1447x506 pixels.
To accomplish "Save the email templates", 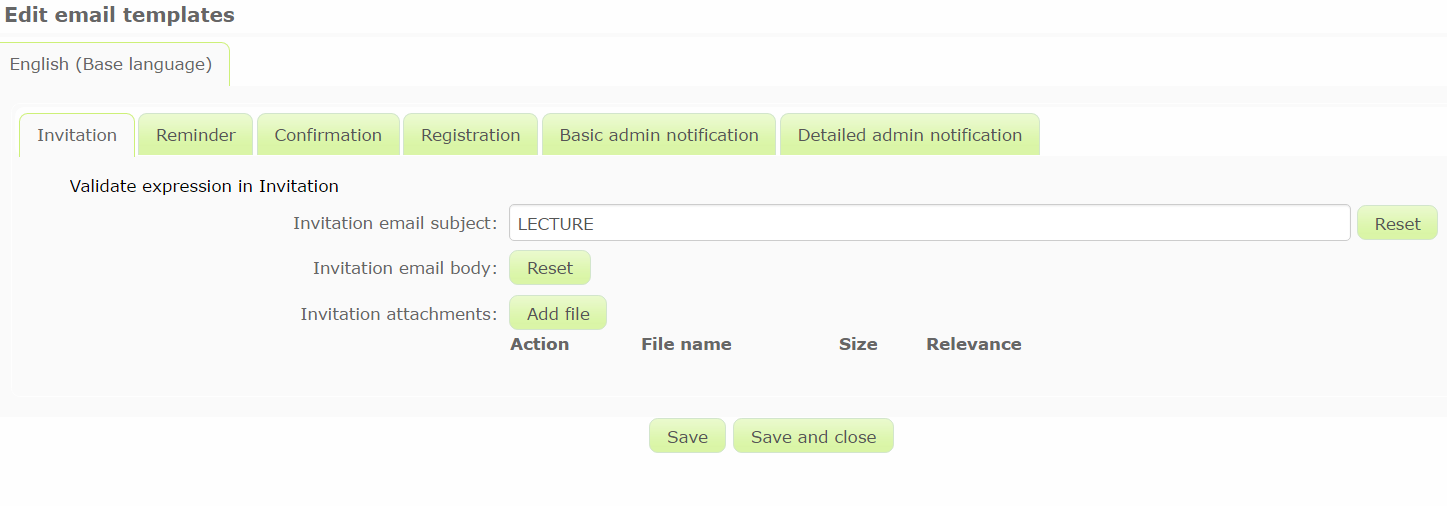I will point(687,436).
